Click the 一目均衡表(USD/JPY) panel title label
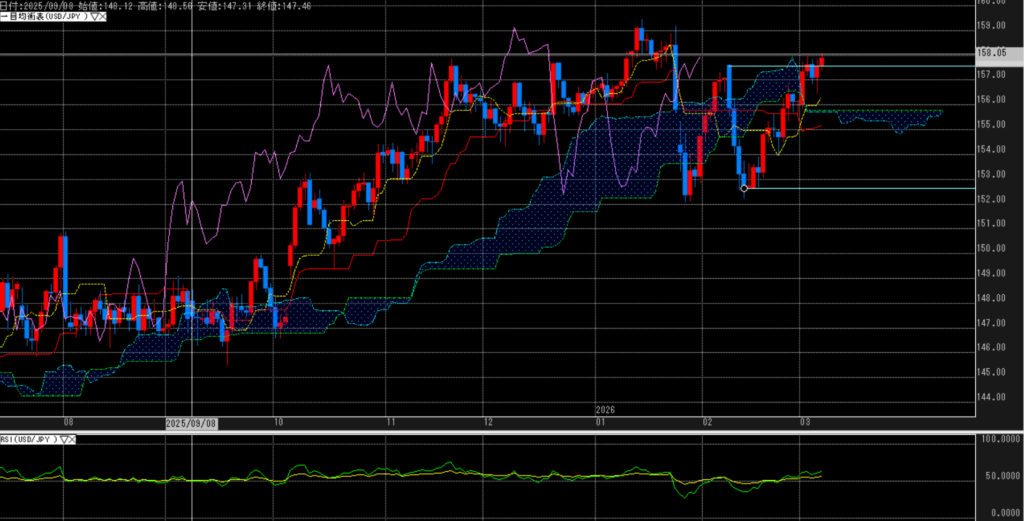 tap(46, 17)
